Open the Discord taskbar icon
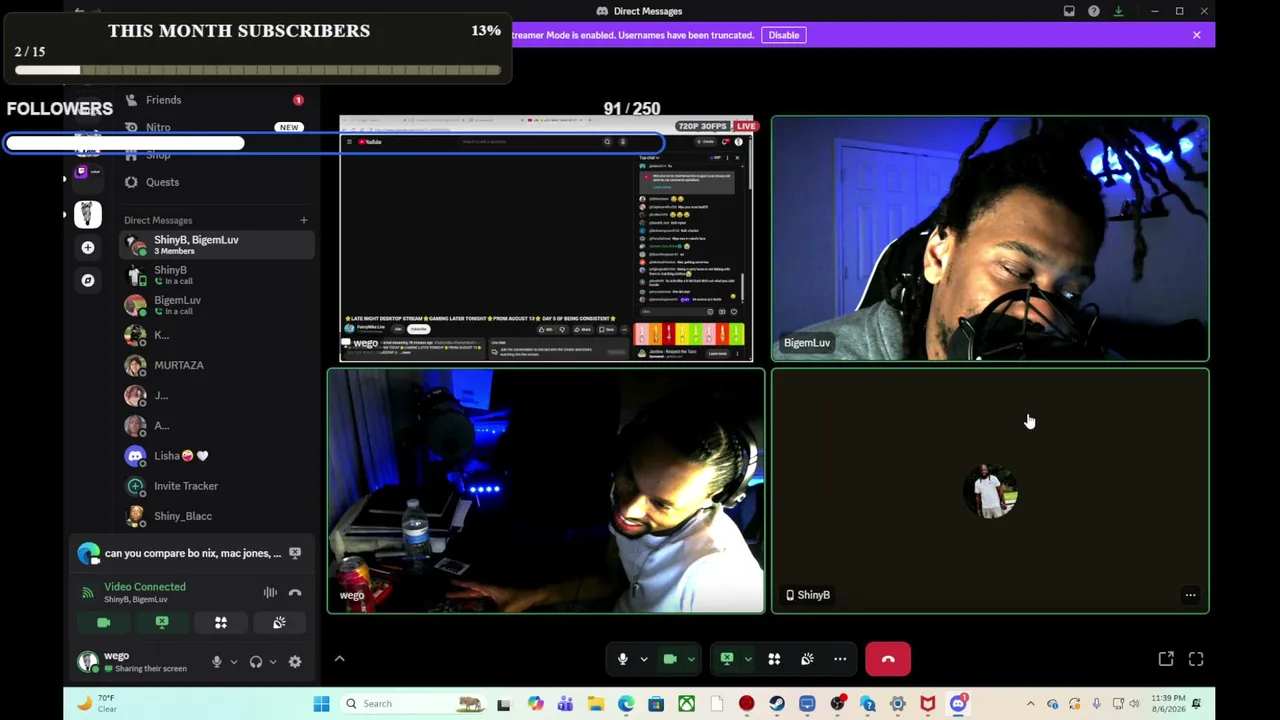The width and height of the screenshot is (1280, 720). 958,704
